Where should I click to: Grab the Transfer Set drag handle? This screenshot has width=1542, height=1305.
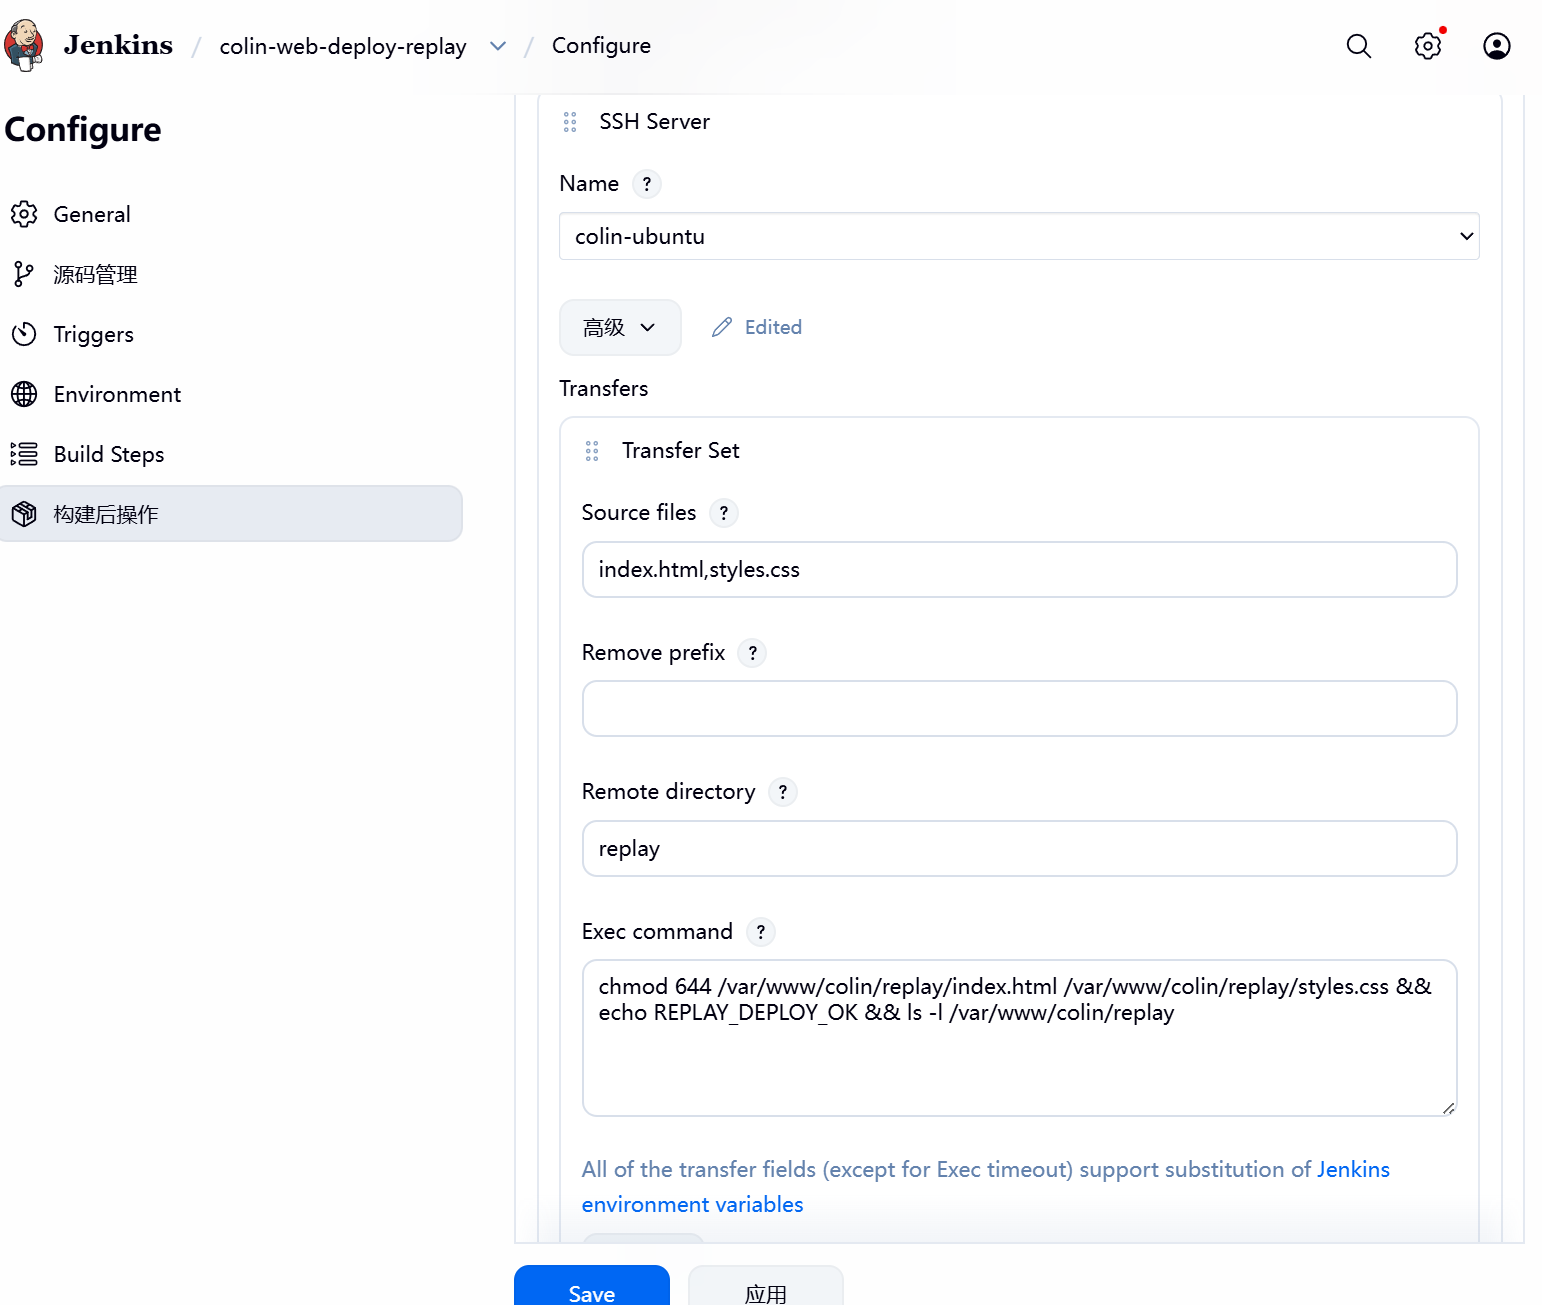click(x=592, y=451)
